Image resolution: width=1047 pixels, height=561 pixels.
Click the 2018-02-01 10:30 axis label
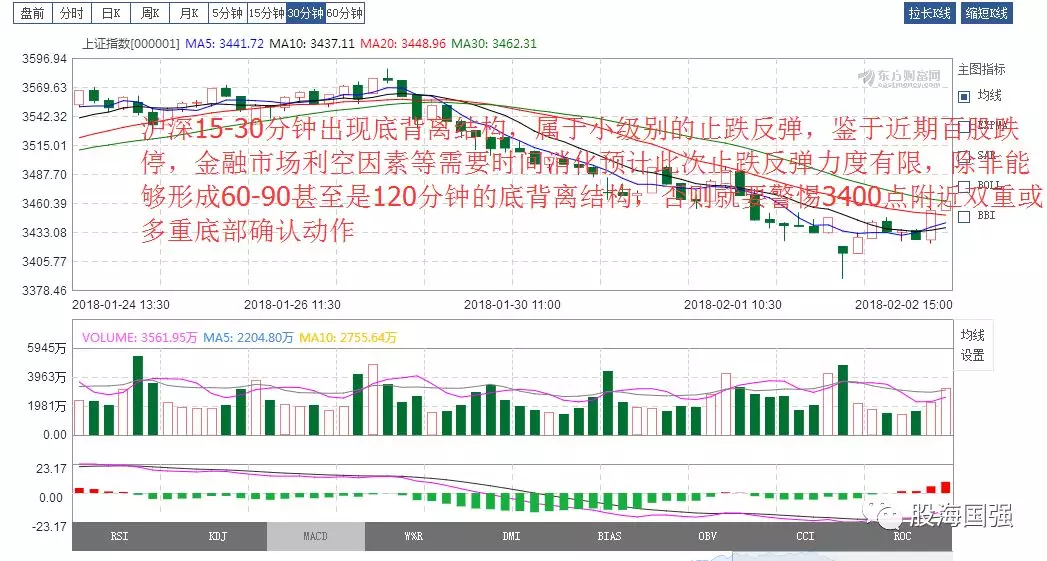point(732,305)
